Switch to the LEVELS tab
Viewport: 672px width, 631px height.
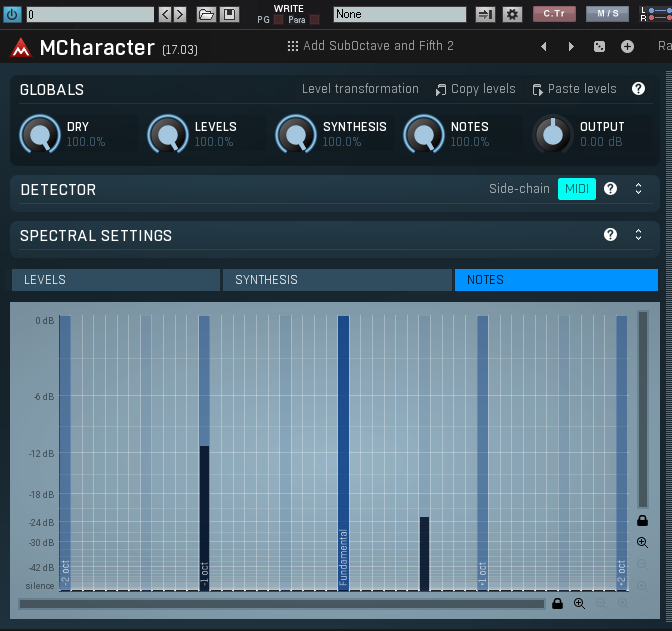coord(116,280)
